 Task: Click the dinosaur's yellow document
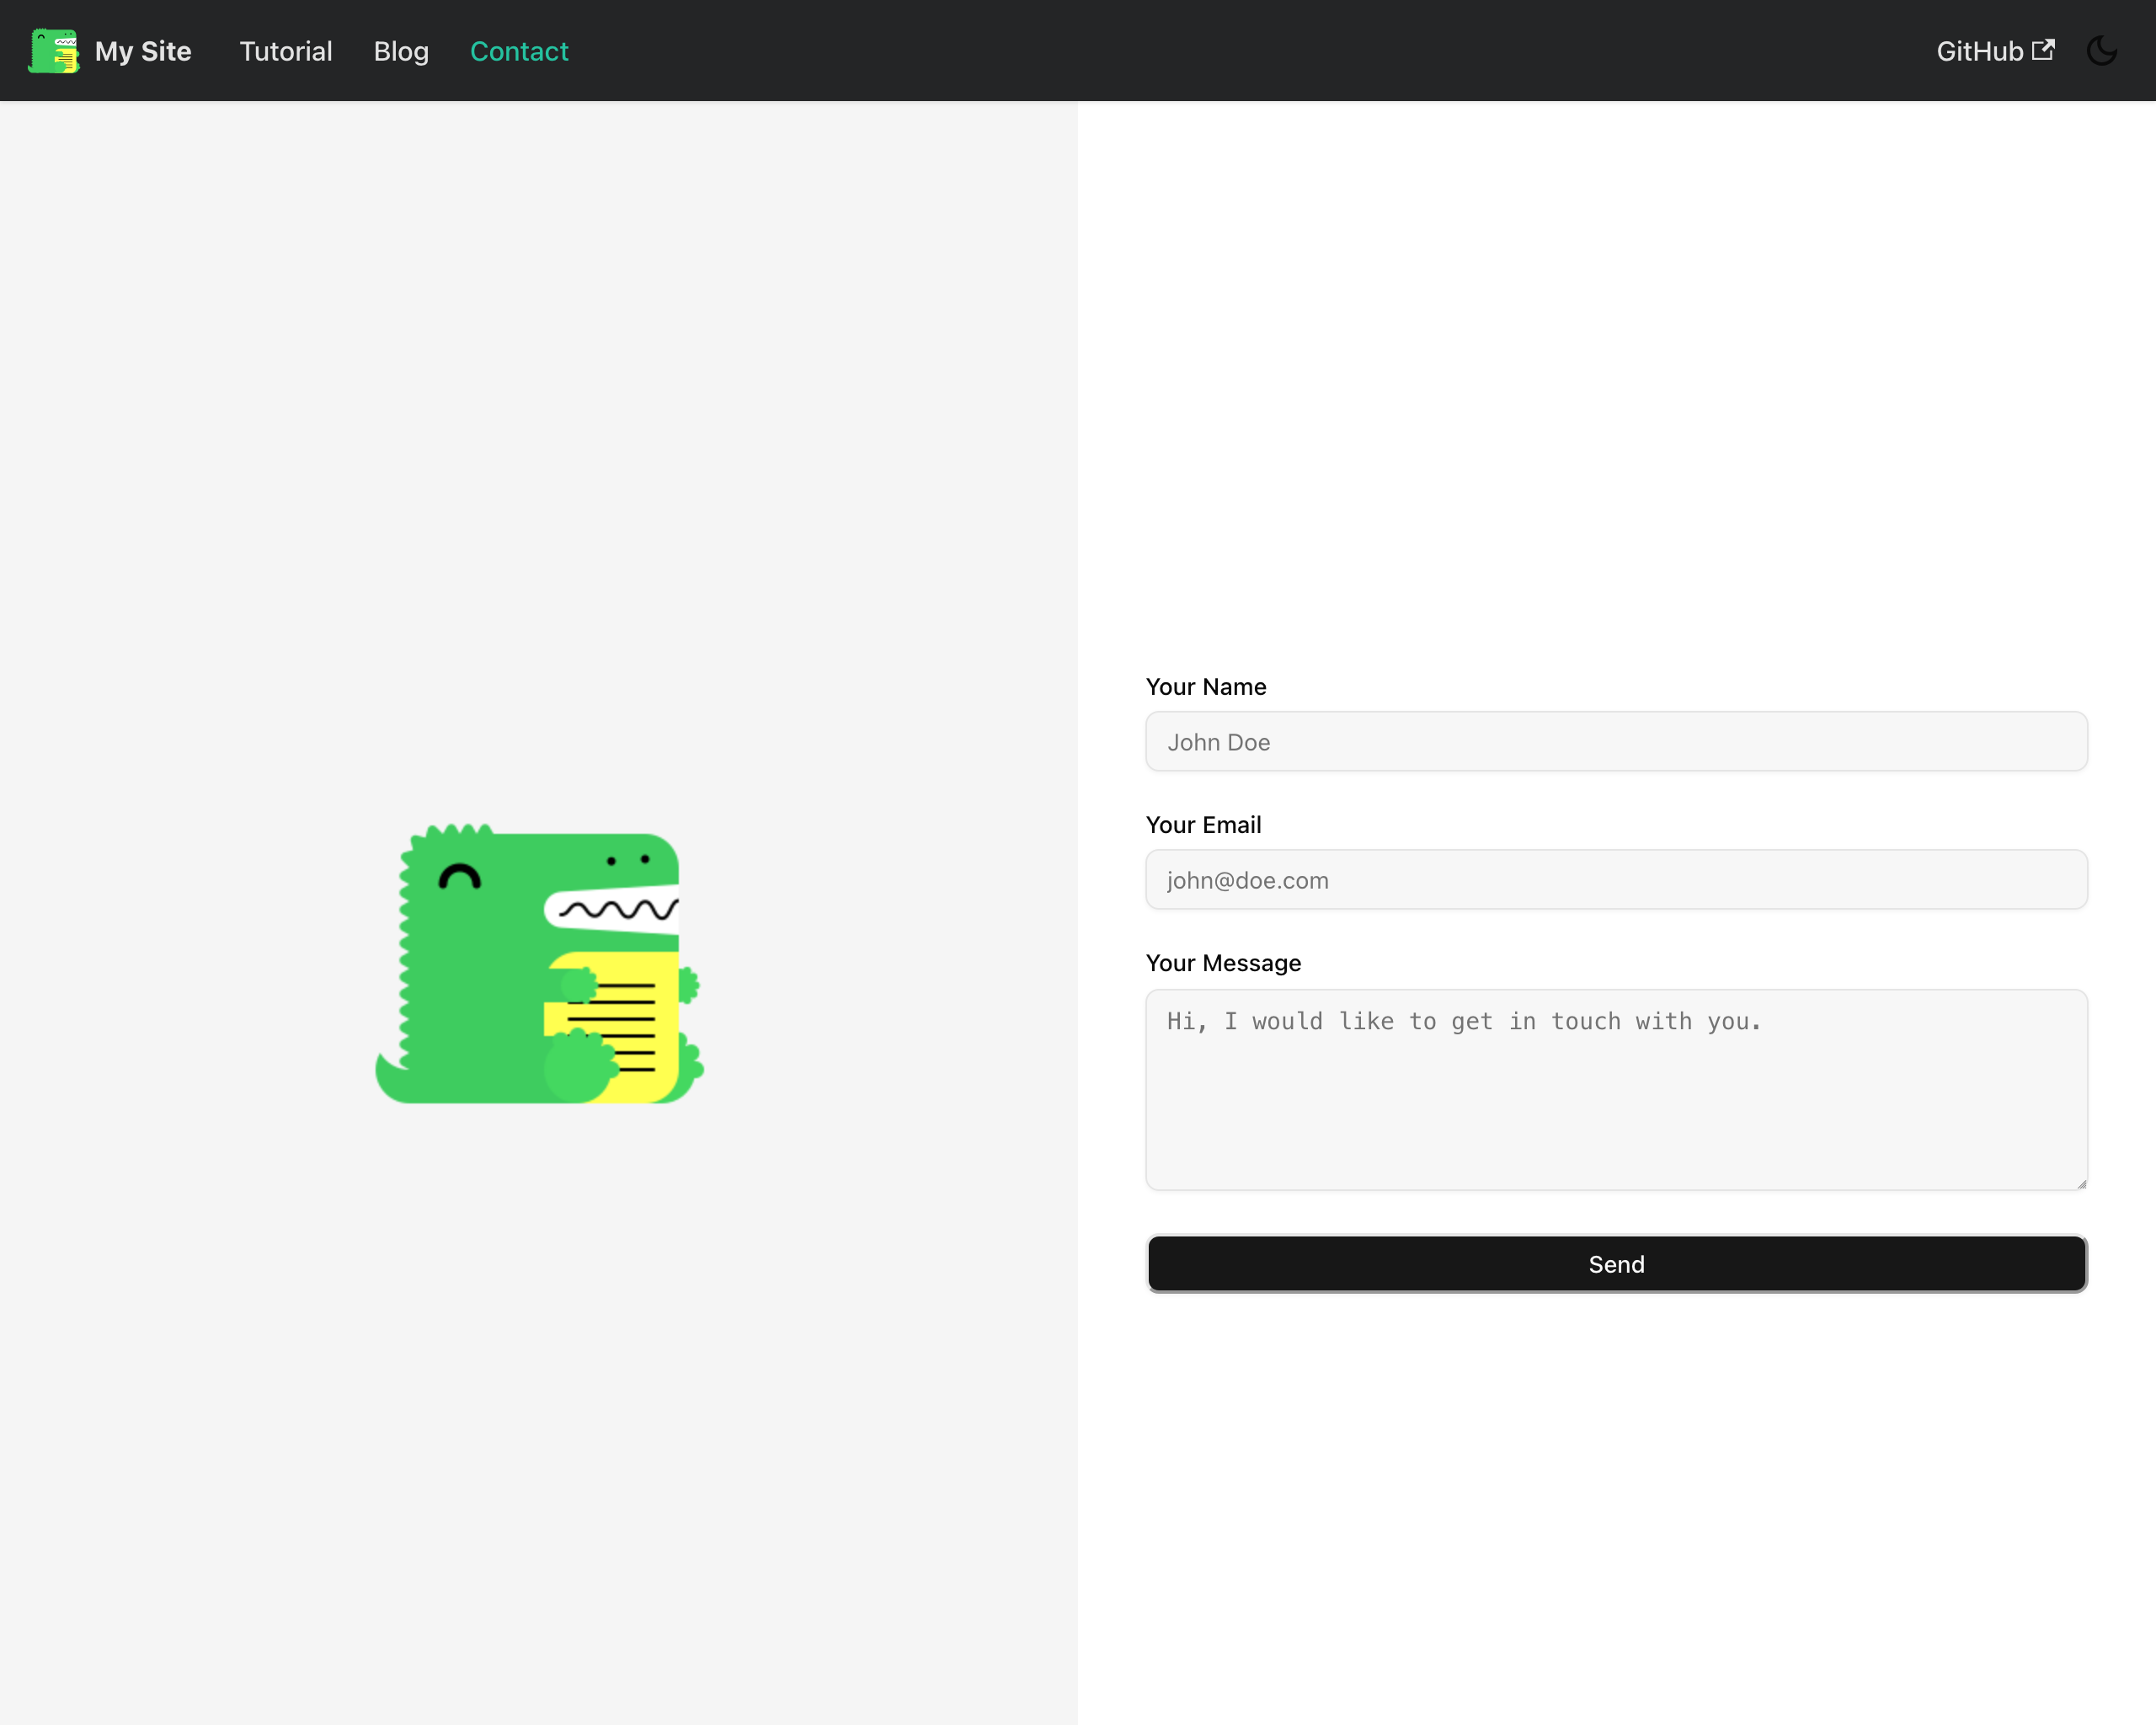pyautogui.click(x=640, y=1030)
